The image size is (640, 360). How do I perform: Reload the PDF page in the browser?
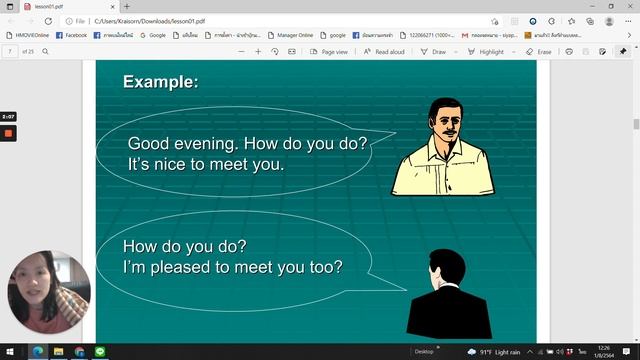tap(48, 21)
